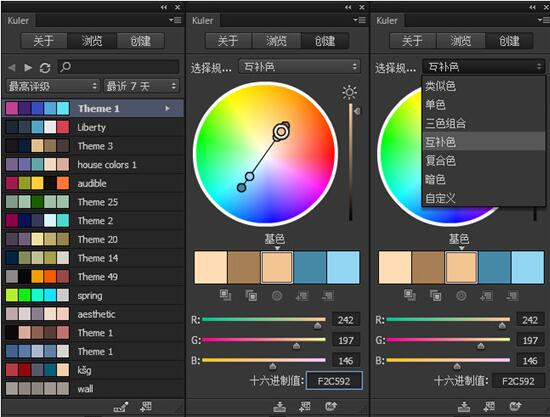Choose 三色组合 from the rule list

[484, 123]
